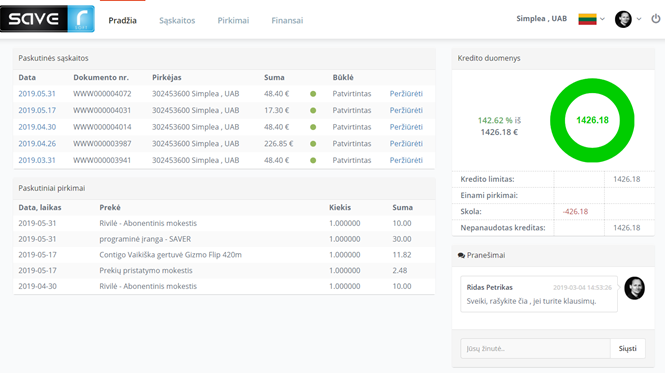The image size is (665, 373).
Task: Click the Nepanaudotas kreditas label
Action: pos(503,228)
